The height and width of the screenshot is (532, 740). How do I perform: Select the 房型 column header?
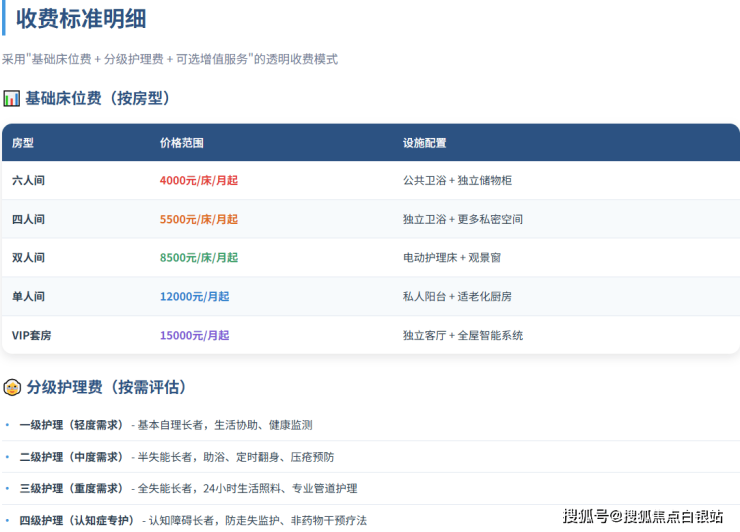coord(23,143)
